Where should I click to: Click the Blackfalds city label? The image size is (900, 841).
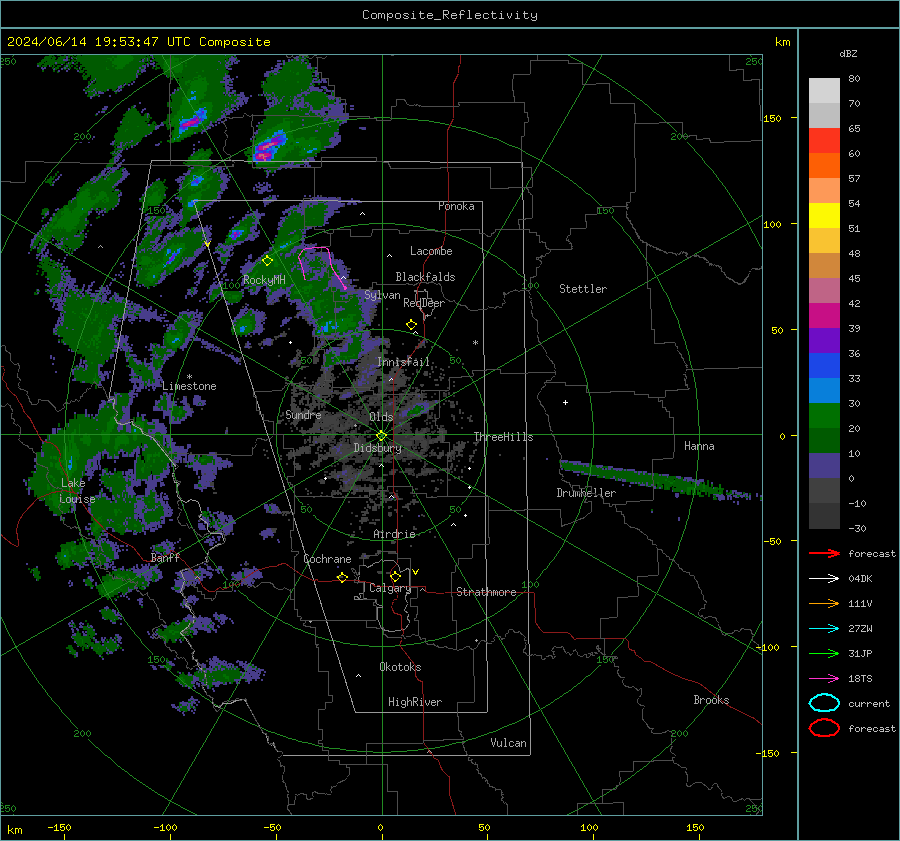(425, 277)
